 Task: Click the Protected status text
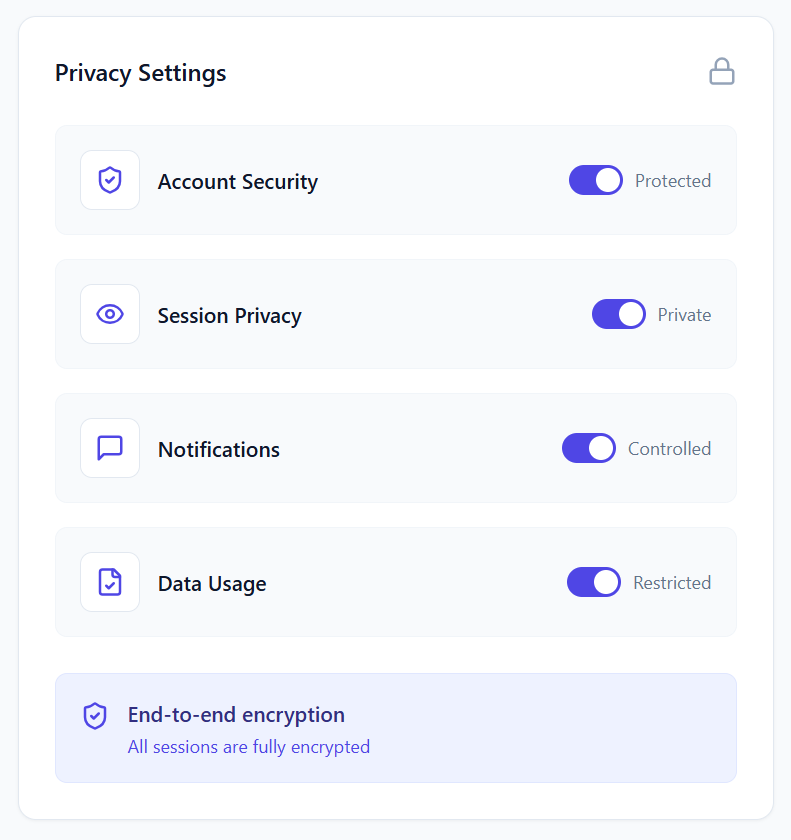coord(673,181)
